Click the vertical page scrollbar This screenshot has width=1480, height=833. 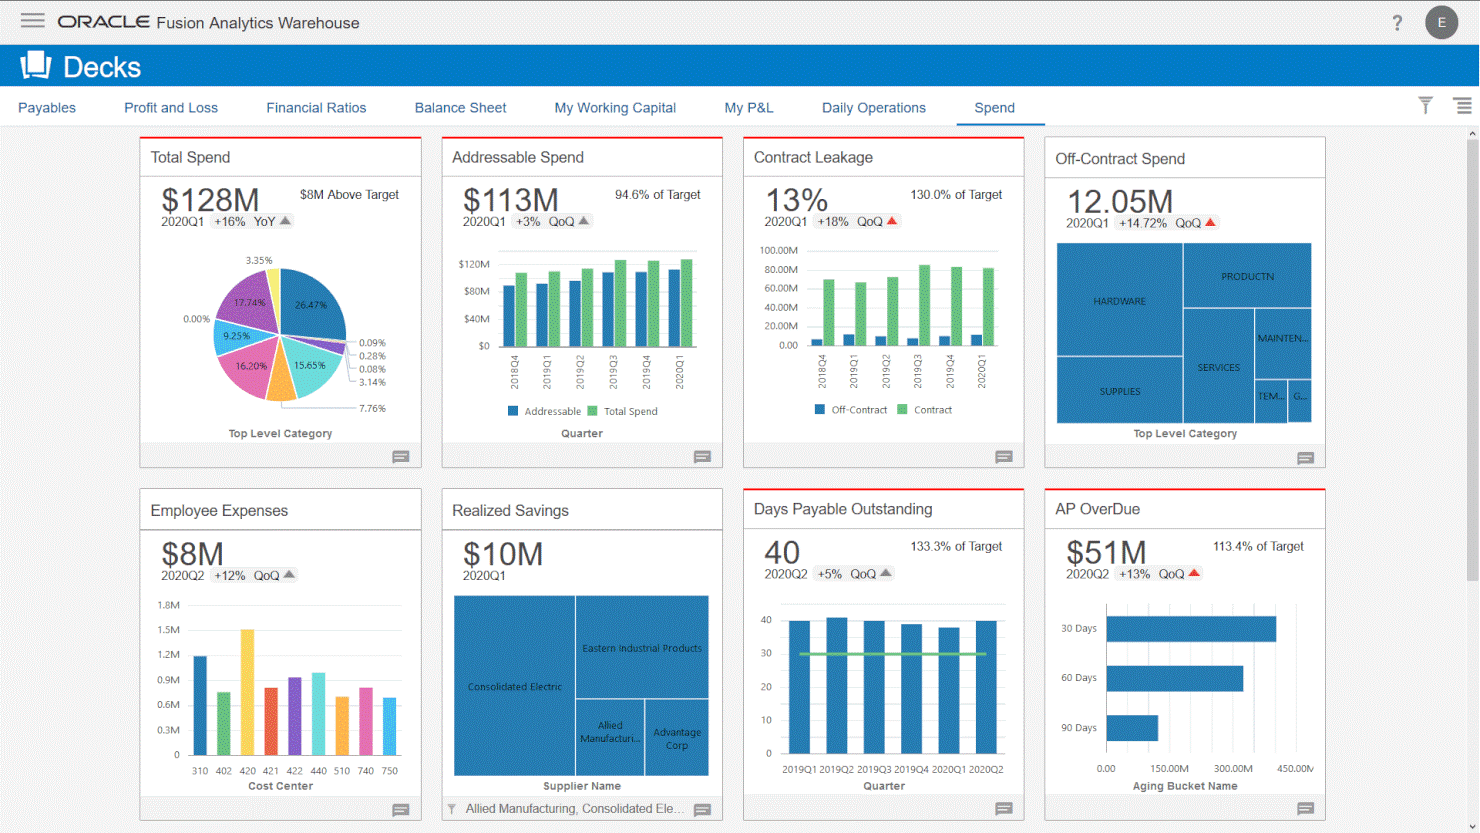[1471, 360]
